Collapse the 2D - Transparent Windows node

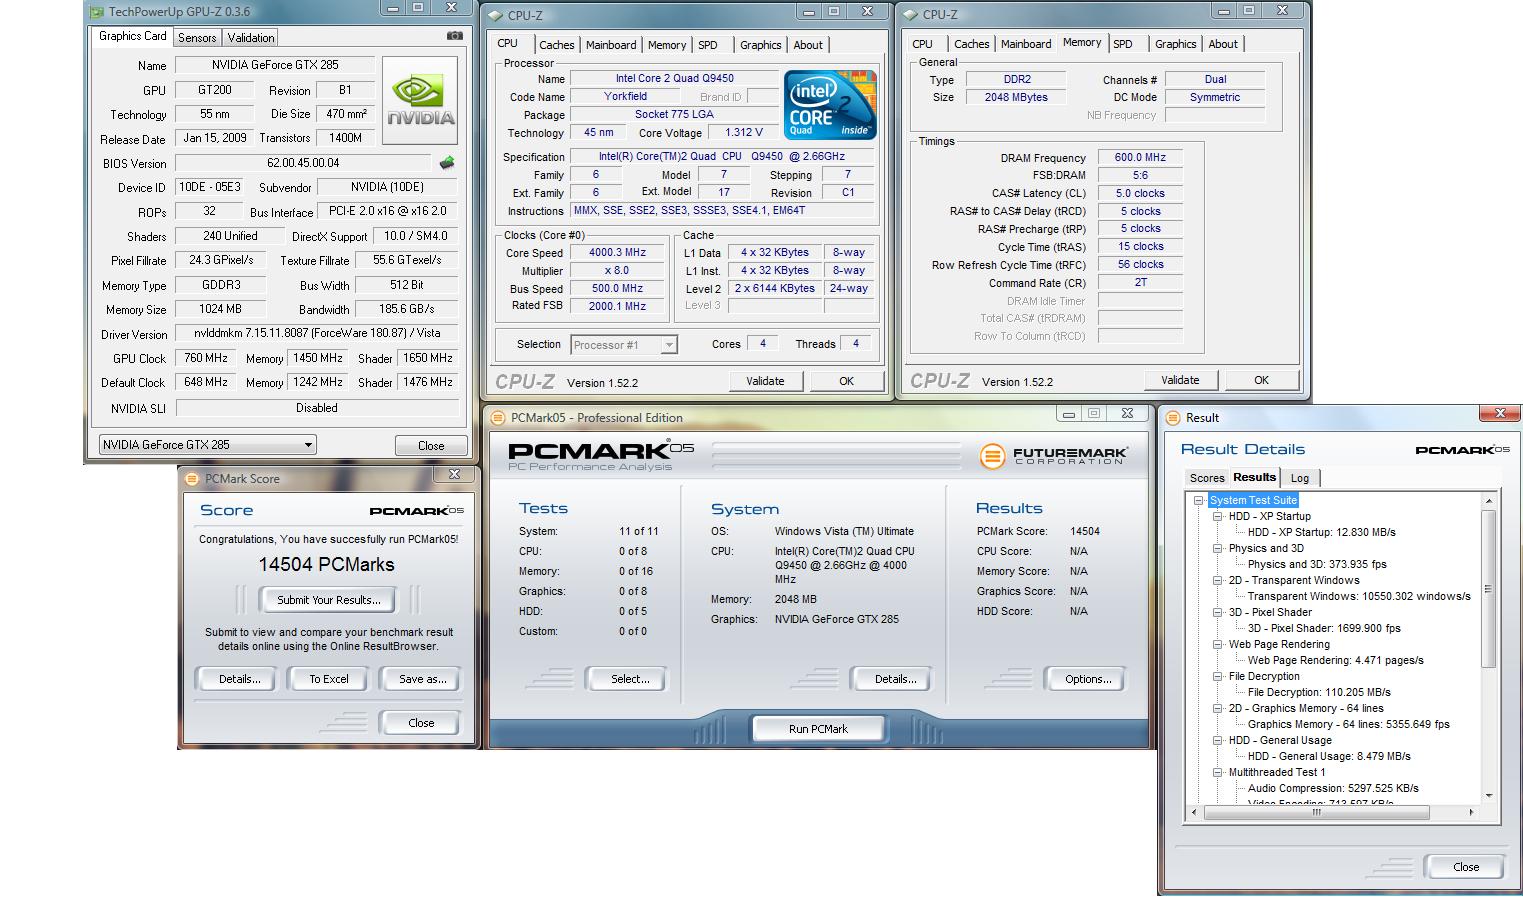tap(1218, 580)
